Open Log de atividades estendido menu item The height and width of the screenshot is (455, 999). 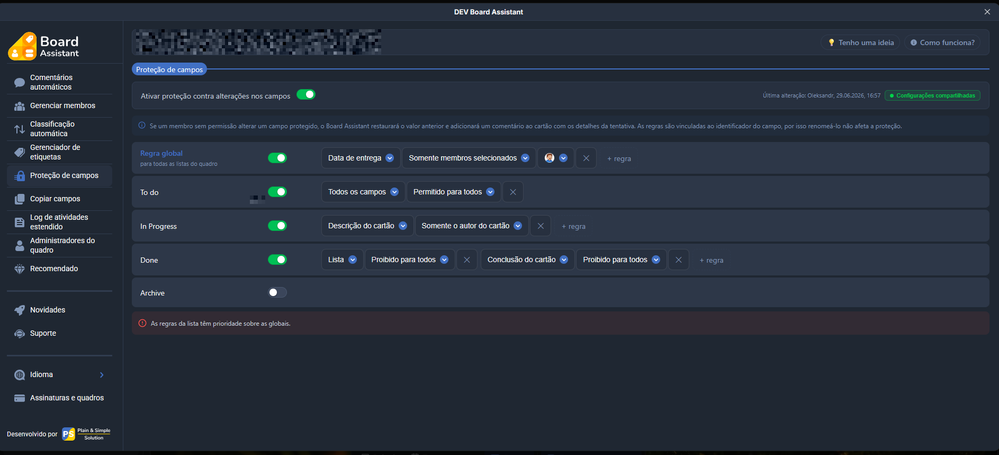pos(59,222)
